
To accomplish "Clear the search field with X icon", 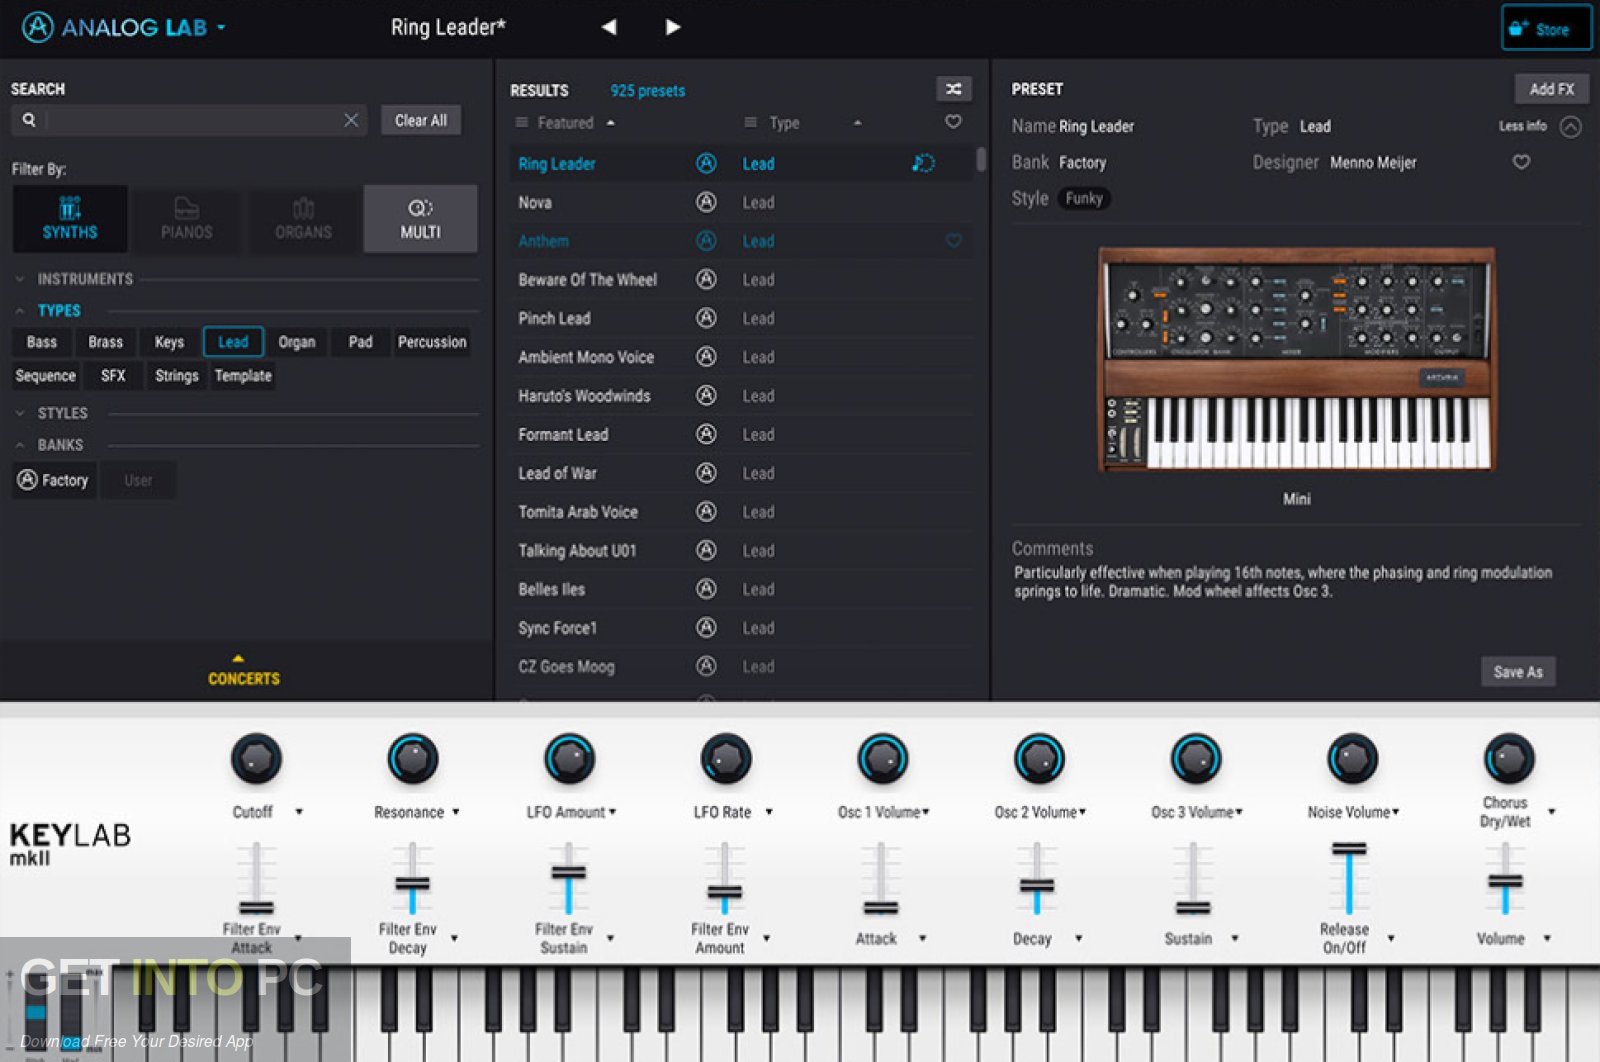I will click(351, 120).
